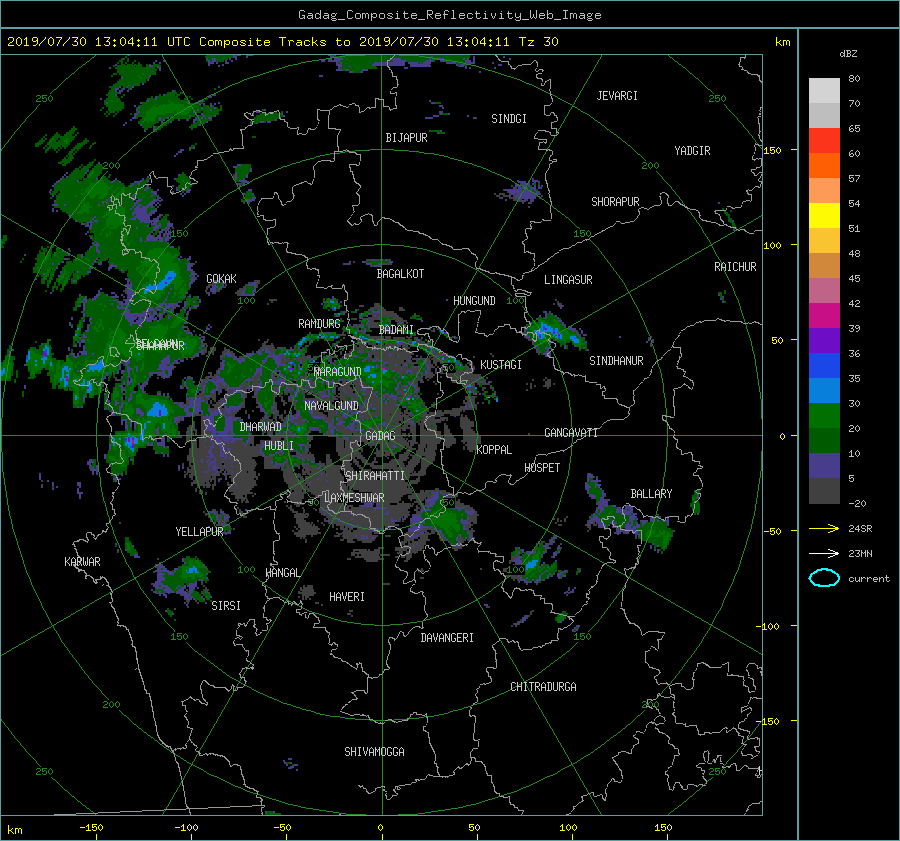
Task: Pick the purple 39-36 dBZ legend swatch
Action: click(x=824, y=341)
